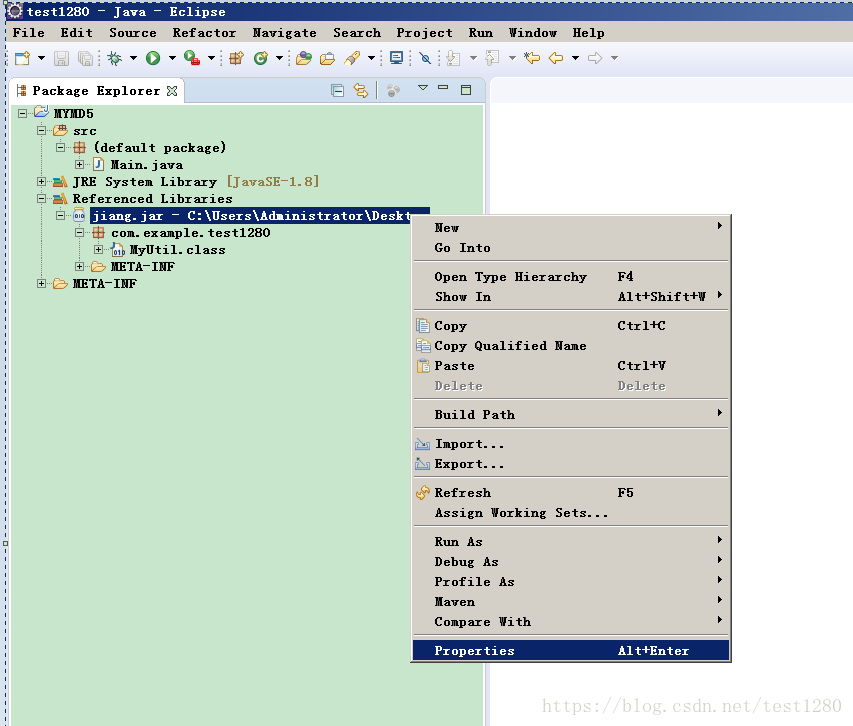Collapse the src folder node
Image resolution: width=853 pixels, height=726 pixels.
41,131
